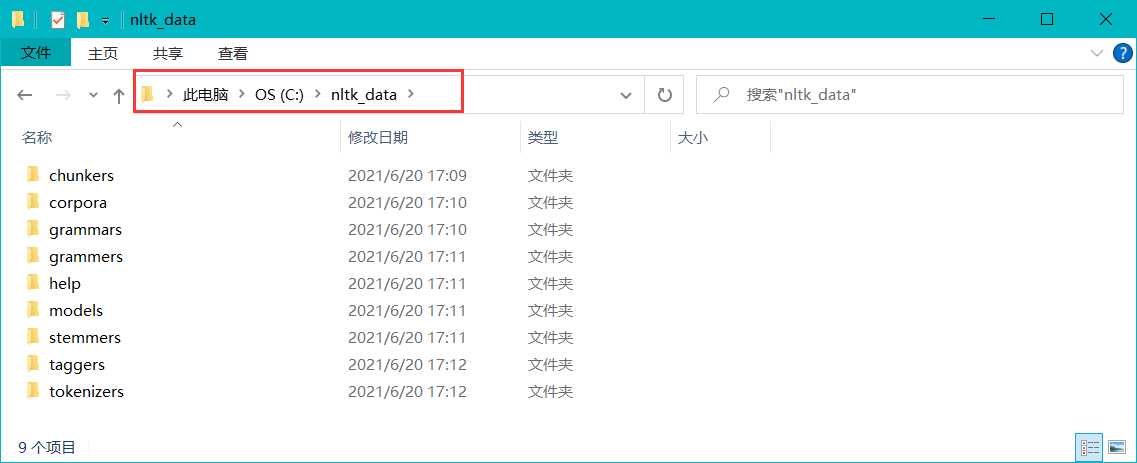Click the grammers folder icon
The image size is (1137, 463).
[33, 256]
